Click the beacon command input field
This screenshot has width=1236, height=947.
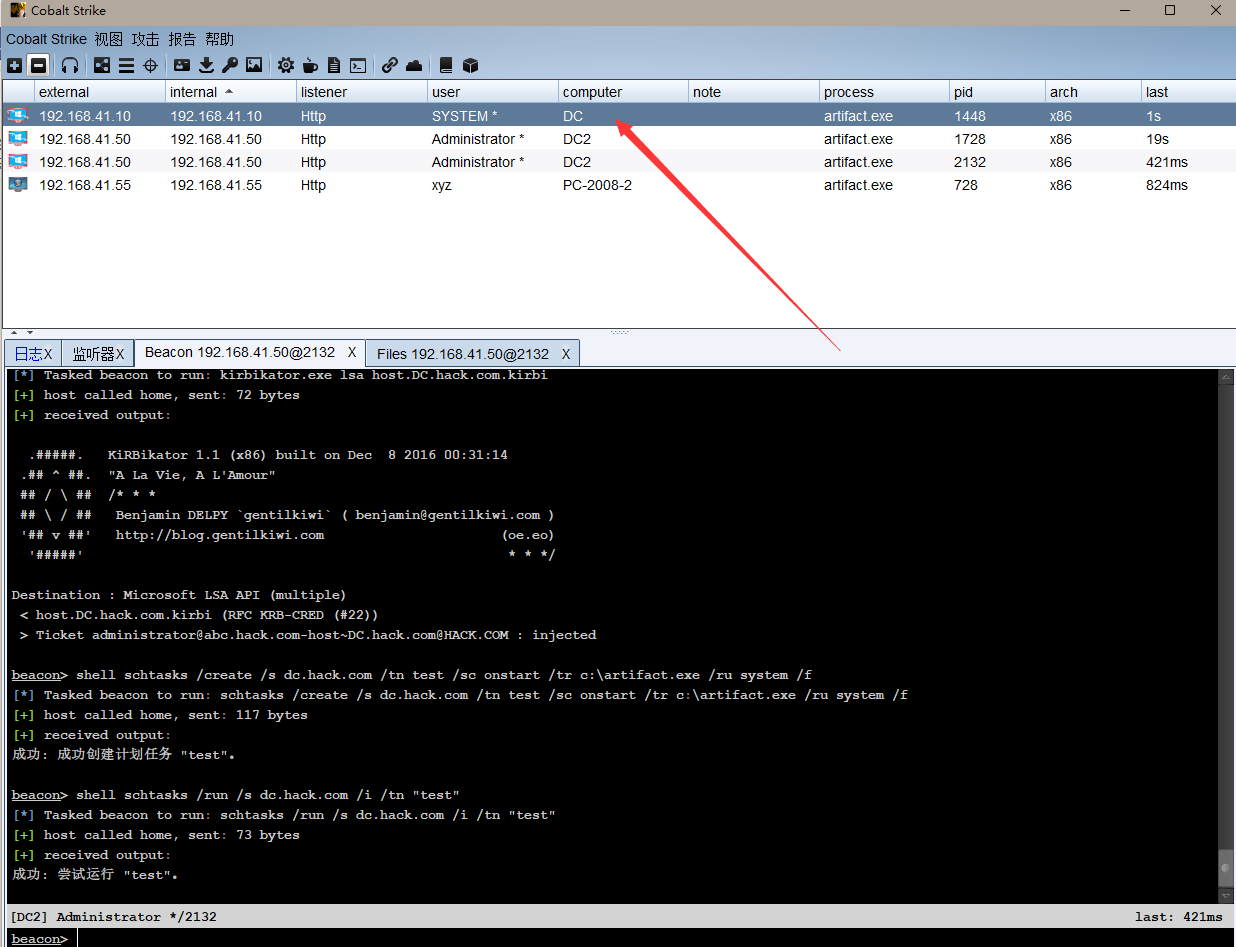tap(655, 939)
